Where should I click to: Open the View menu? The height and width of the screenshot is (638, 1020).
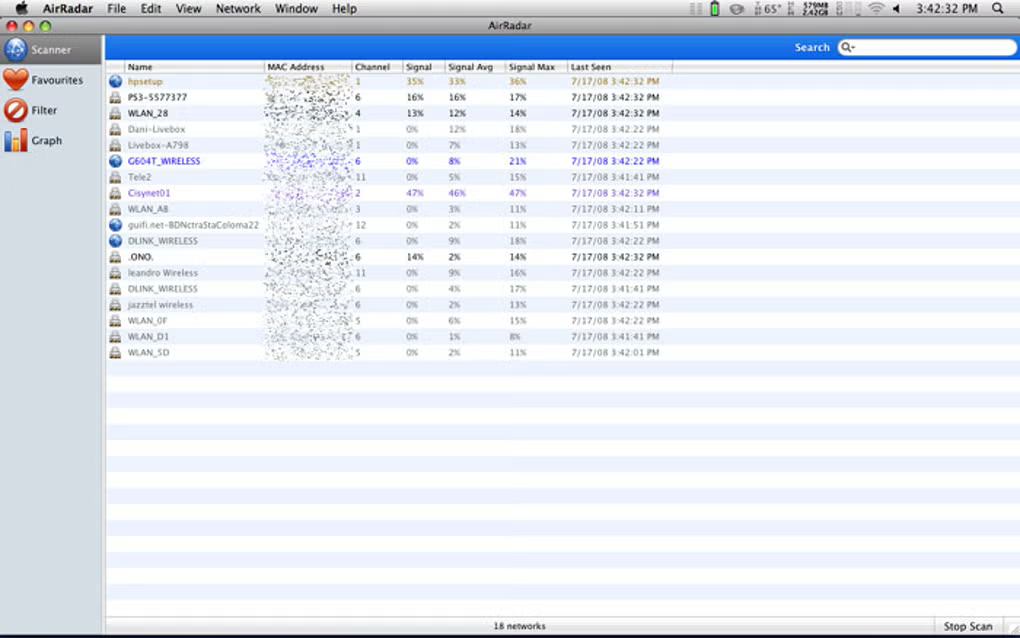click(x=188, y=8)
